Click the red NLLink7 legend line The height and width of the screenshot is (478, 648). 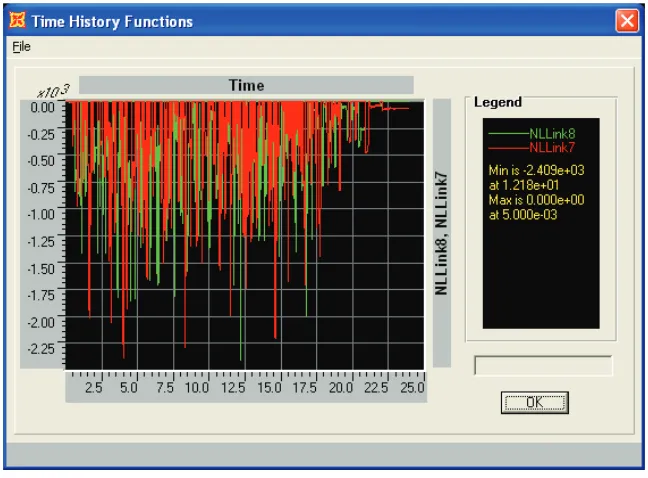tap(509, 148)
